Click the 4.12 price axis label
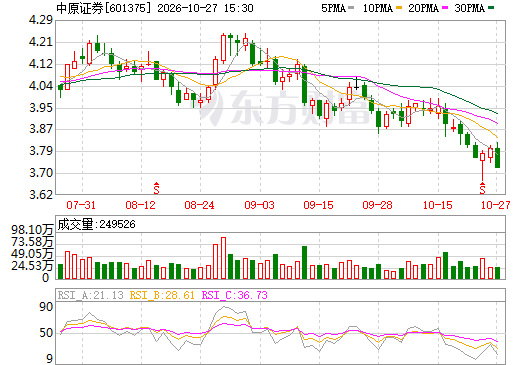 point(41,64)
